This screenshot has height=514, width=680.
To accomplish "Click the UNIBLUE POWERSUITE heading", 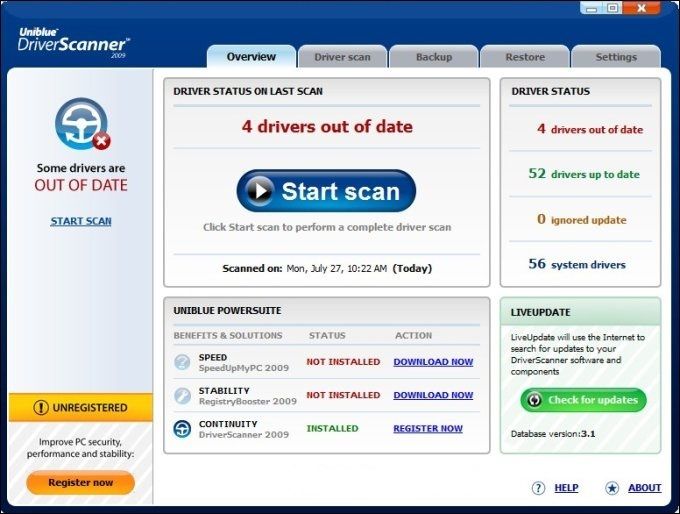I will point(227,311).
